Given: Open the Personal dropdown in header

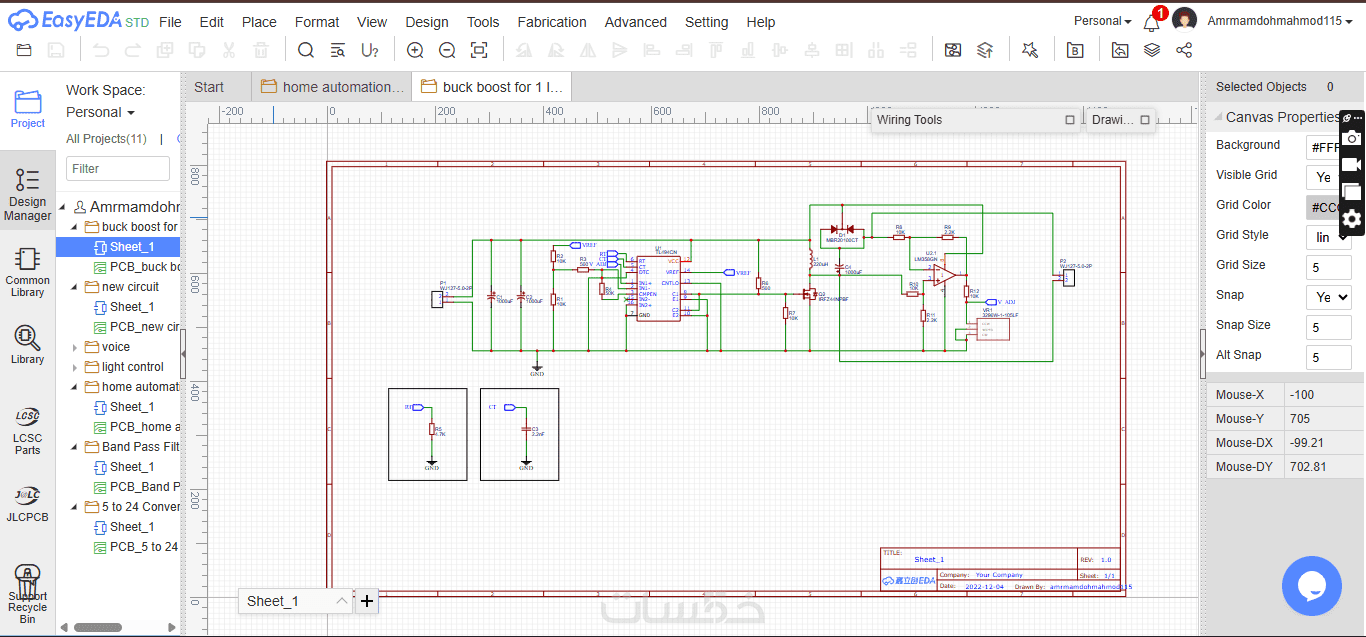Looking at the screenshot, I should 1102,21.
